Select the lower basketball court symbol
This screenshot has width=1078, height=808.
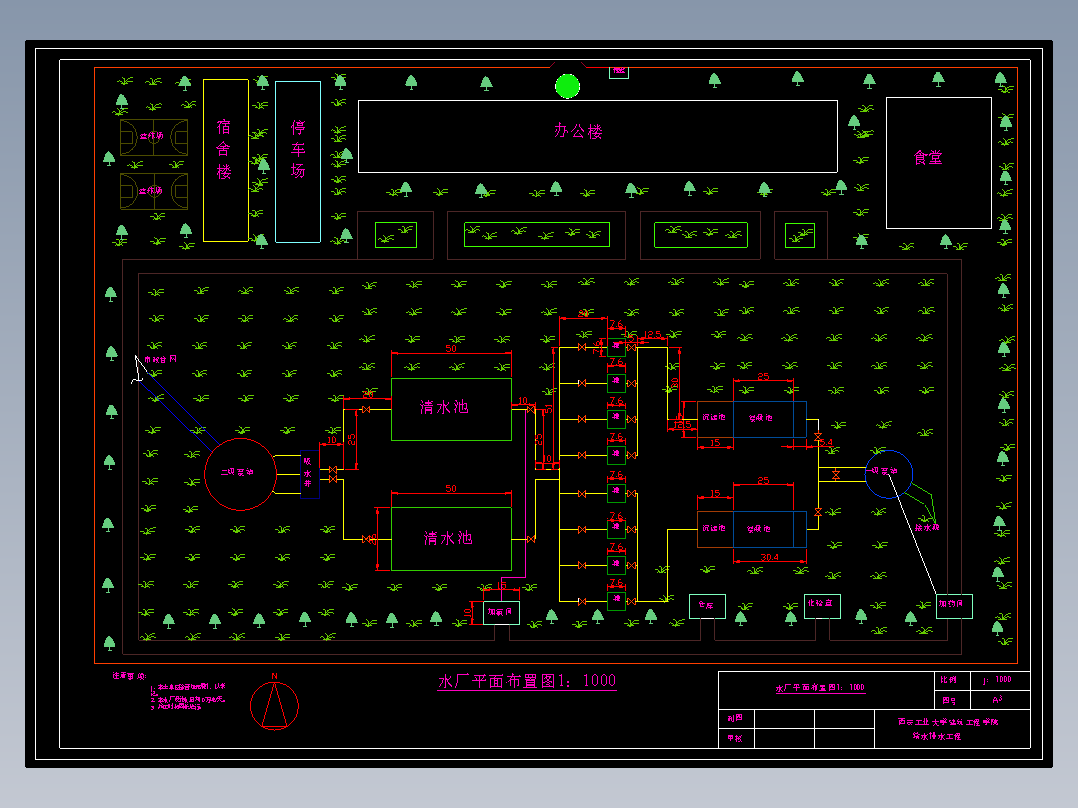click(154, 191)
